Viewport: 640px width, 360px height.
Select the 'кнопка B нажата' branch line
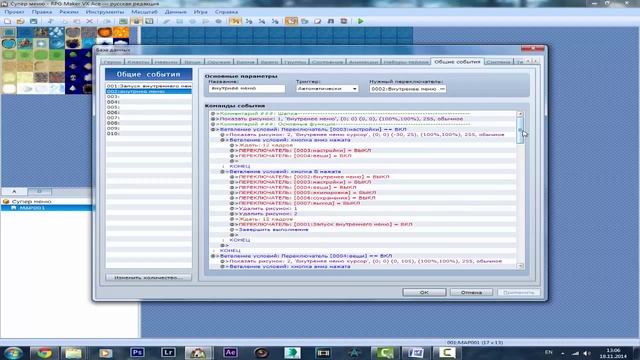[285, 171]
